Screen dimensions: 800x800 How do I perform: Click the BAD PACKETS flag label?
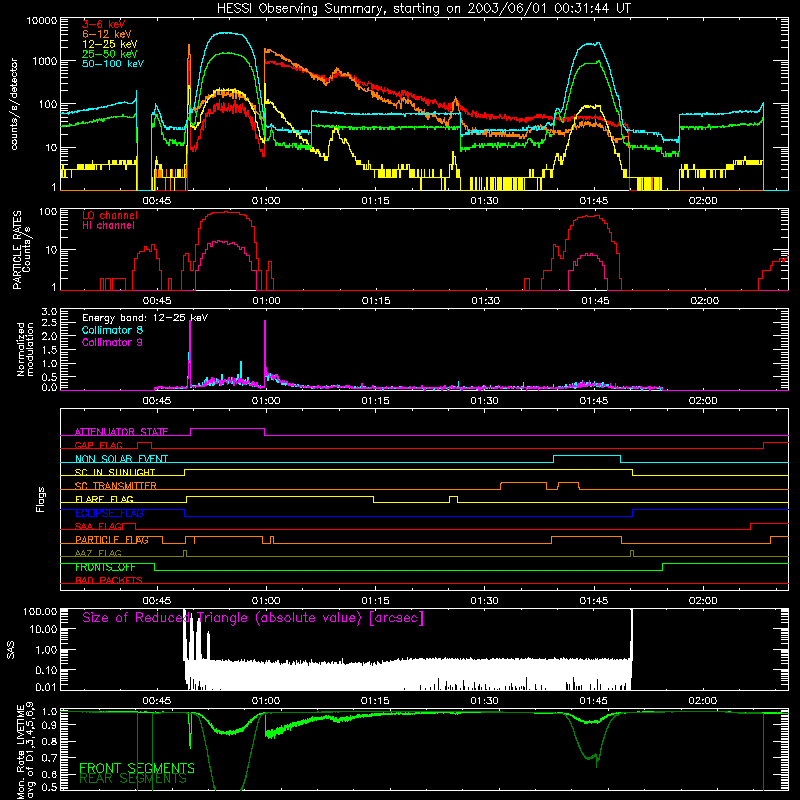click(109, 580)
